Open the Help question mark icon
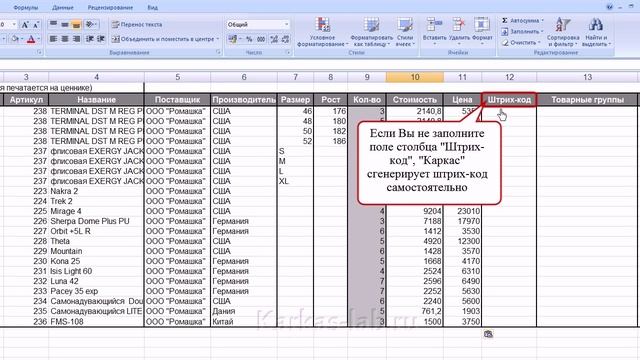 point(609,7)
